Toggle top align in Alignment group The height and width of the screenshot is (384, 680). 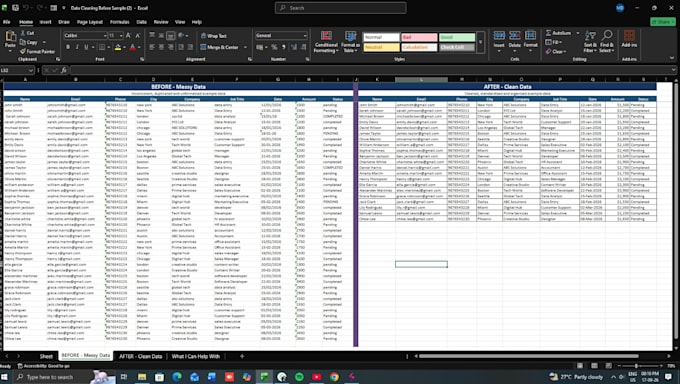tap(152, 36)
